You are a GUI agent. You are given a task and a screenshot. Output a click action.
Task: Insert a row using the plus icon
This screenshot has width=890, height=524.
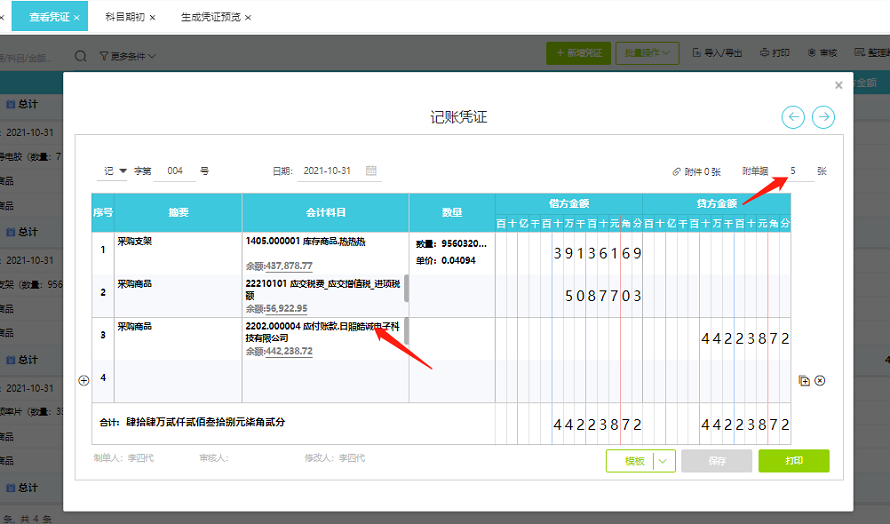(x=83, y=380)
